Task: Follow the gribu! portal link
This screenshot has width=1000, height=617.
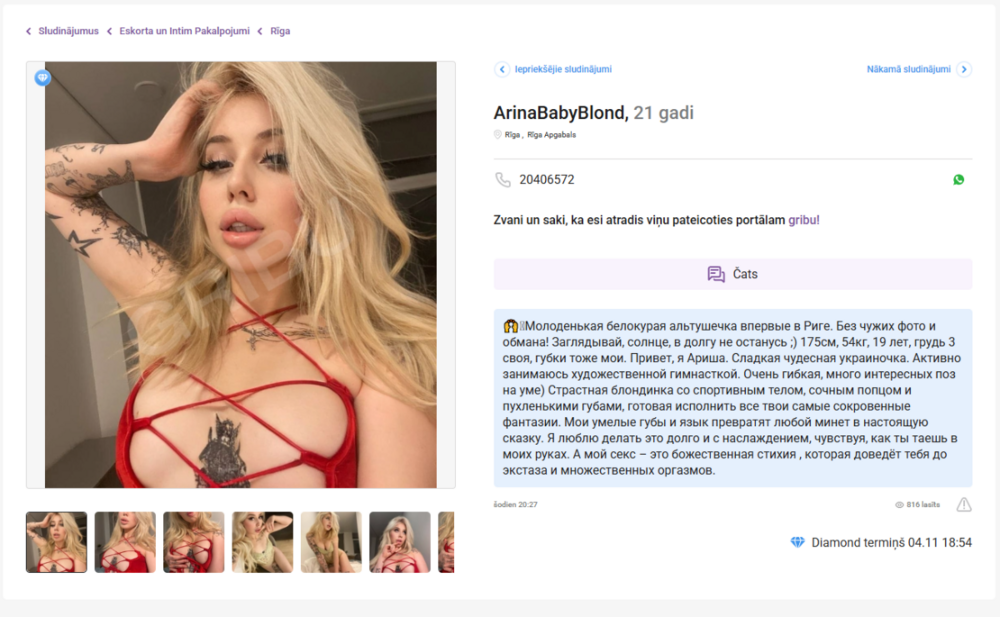Action: coord(804,220)
